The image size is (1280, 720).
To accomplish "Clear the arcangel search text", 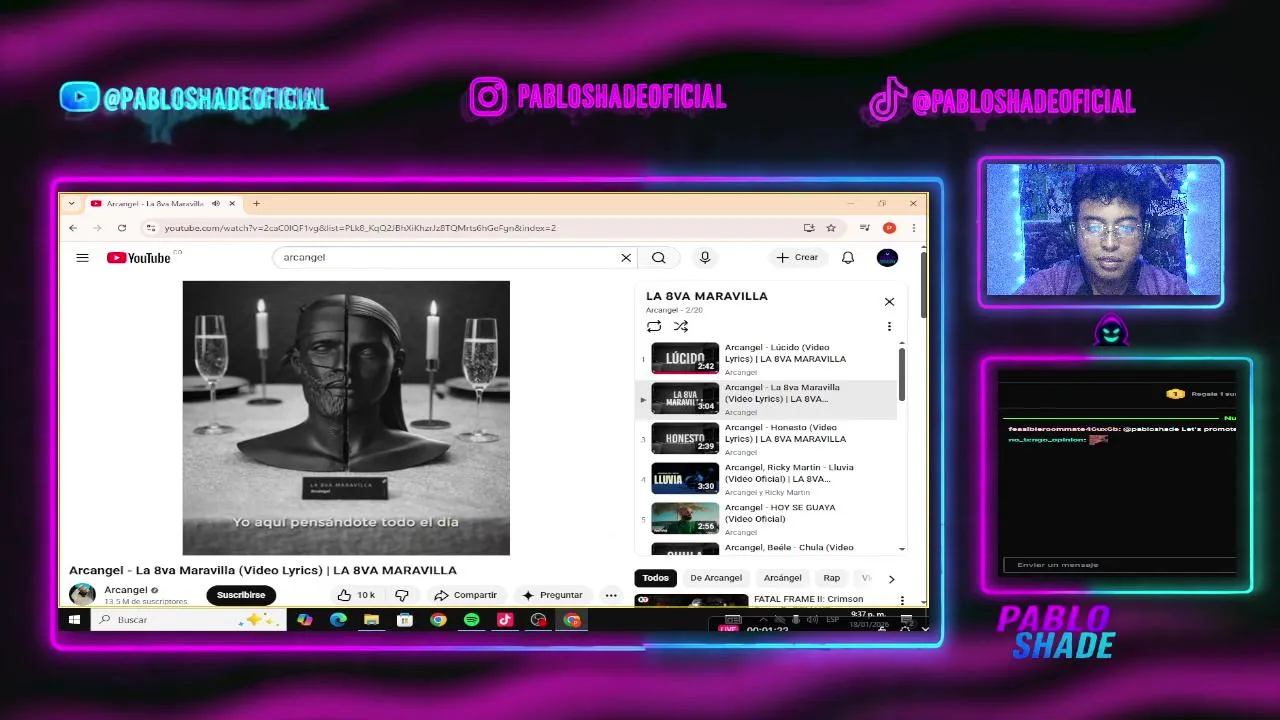I will pyautogui.click(x=626, y=258).
